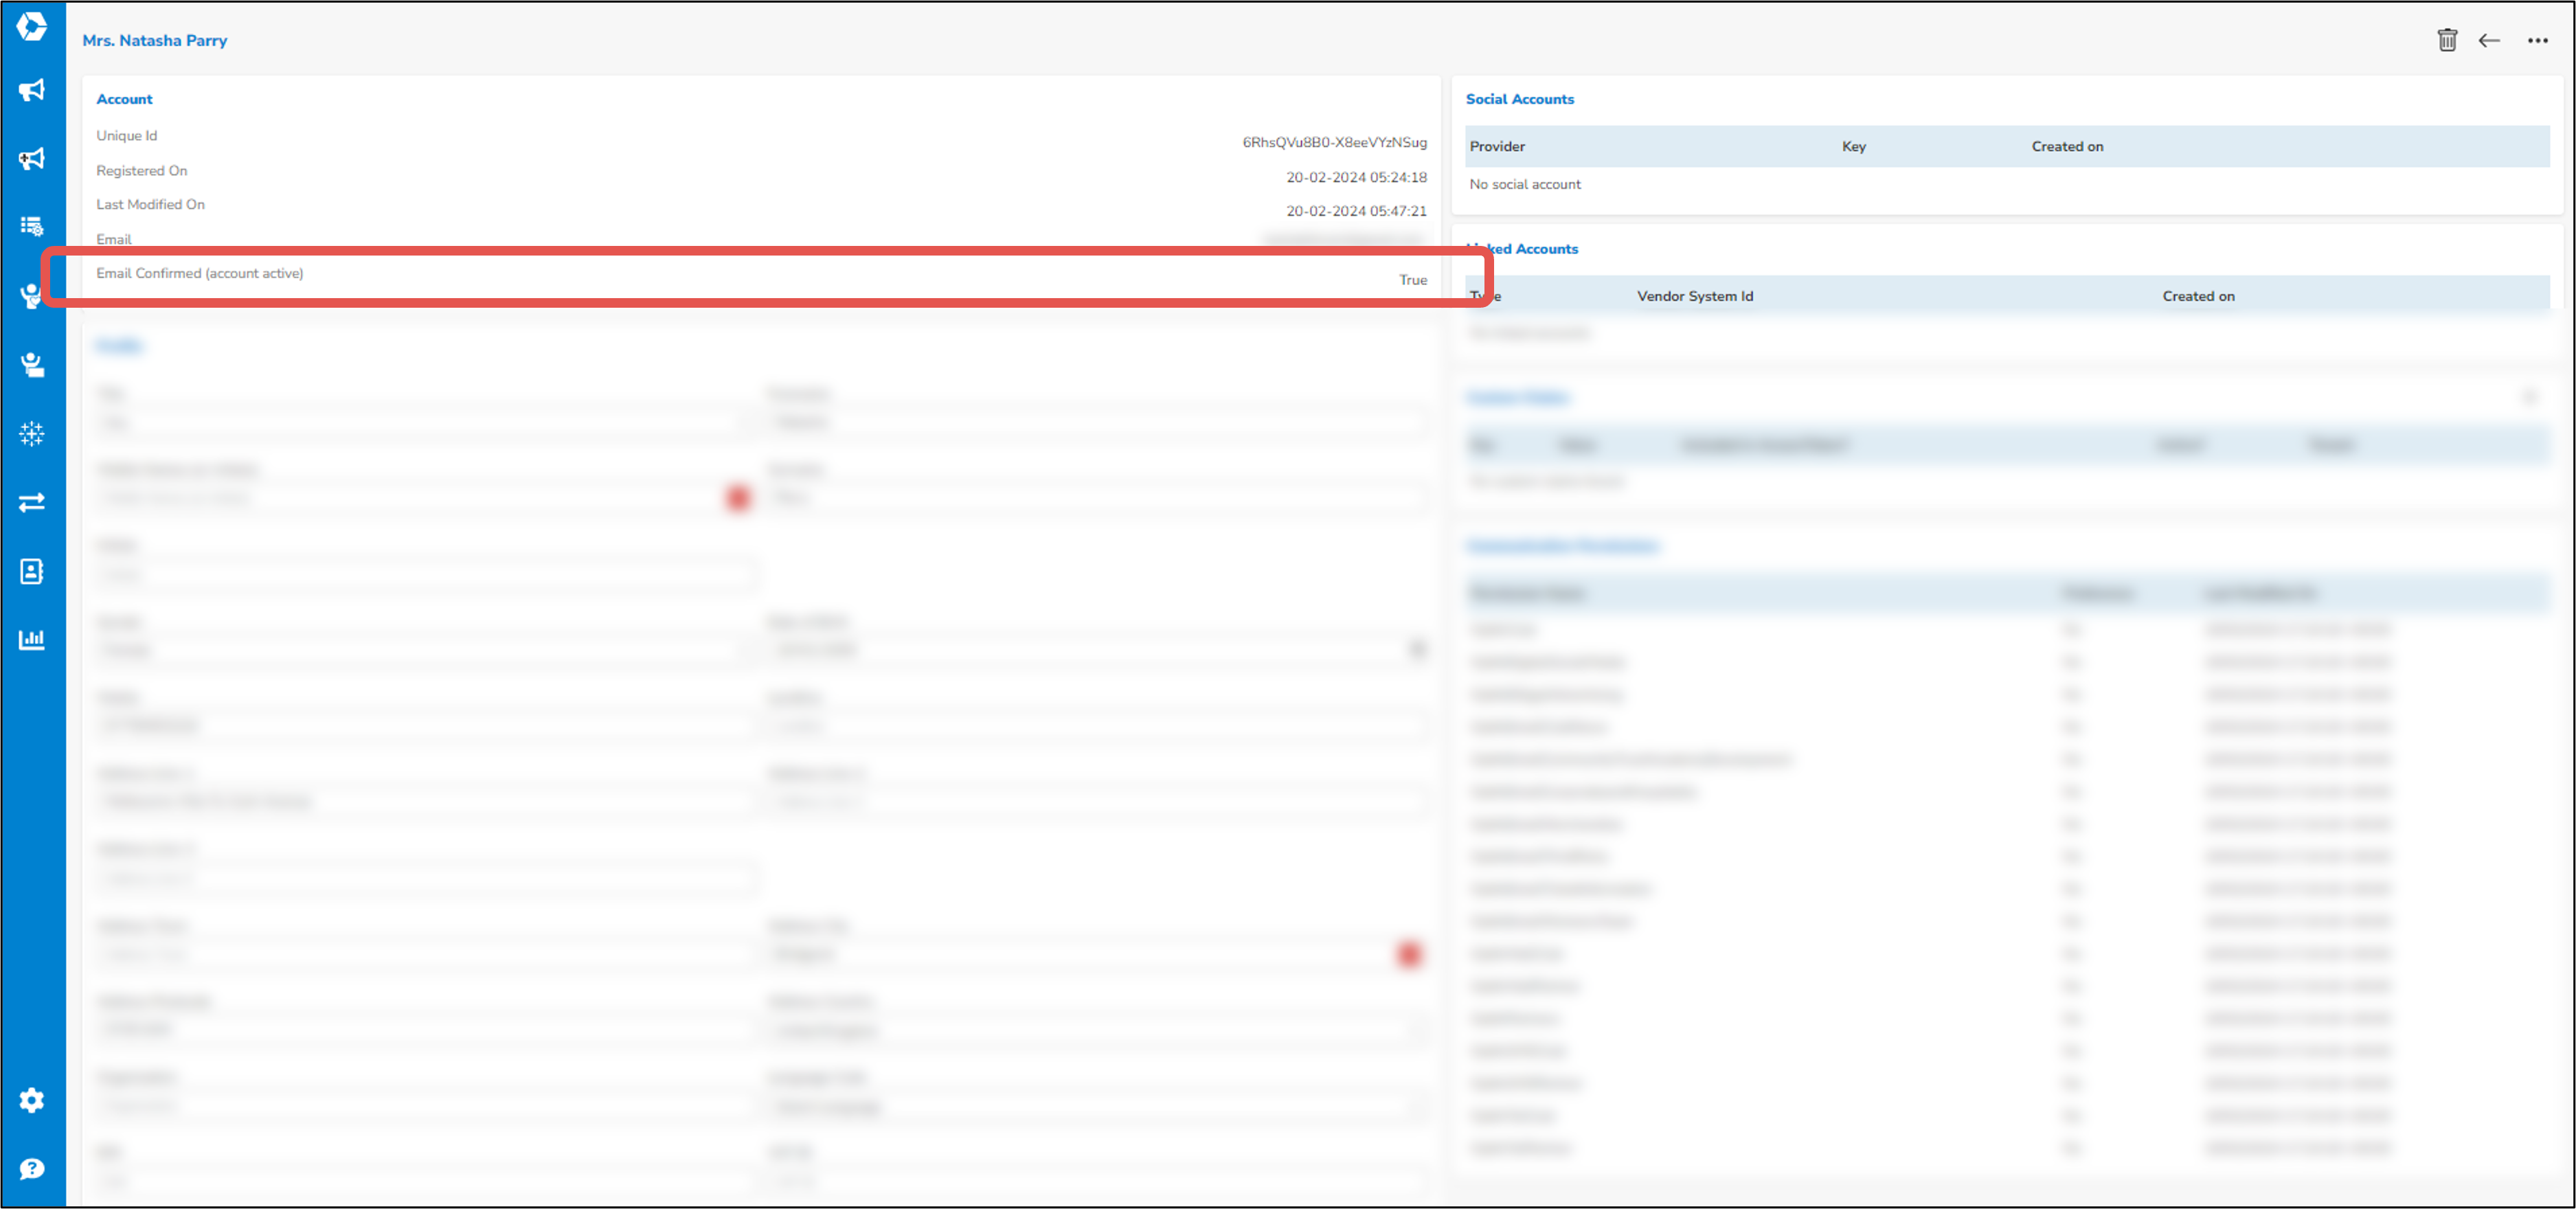Open the settings gear in sidebar

(32, 1100)
